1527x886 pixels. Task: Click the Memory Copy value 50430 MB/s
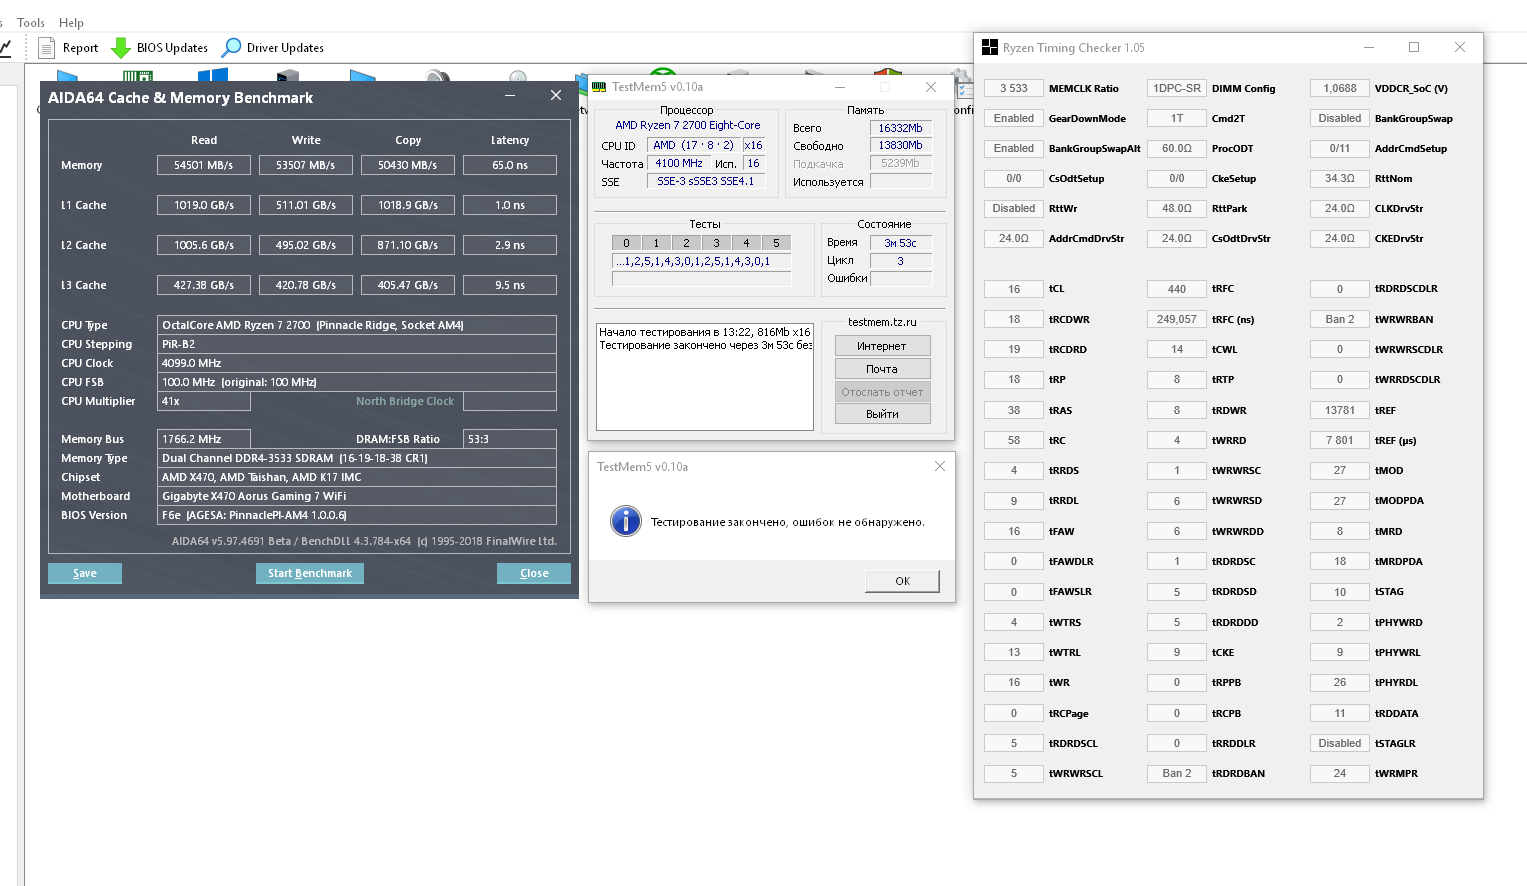click(x=408, y=165)
